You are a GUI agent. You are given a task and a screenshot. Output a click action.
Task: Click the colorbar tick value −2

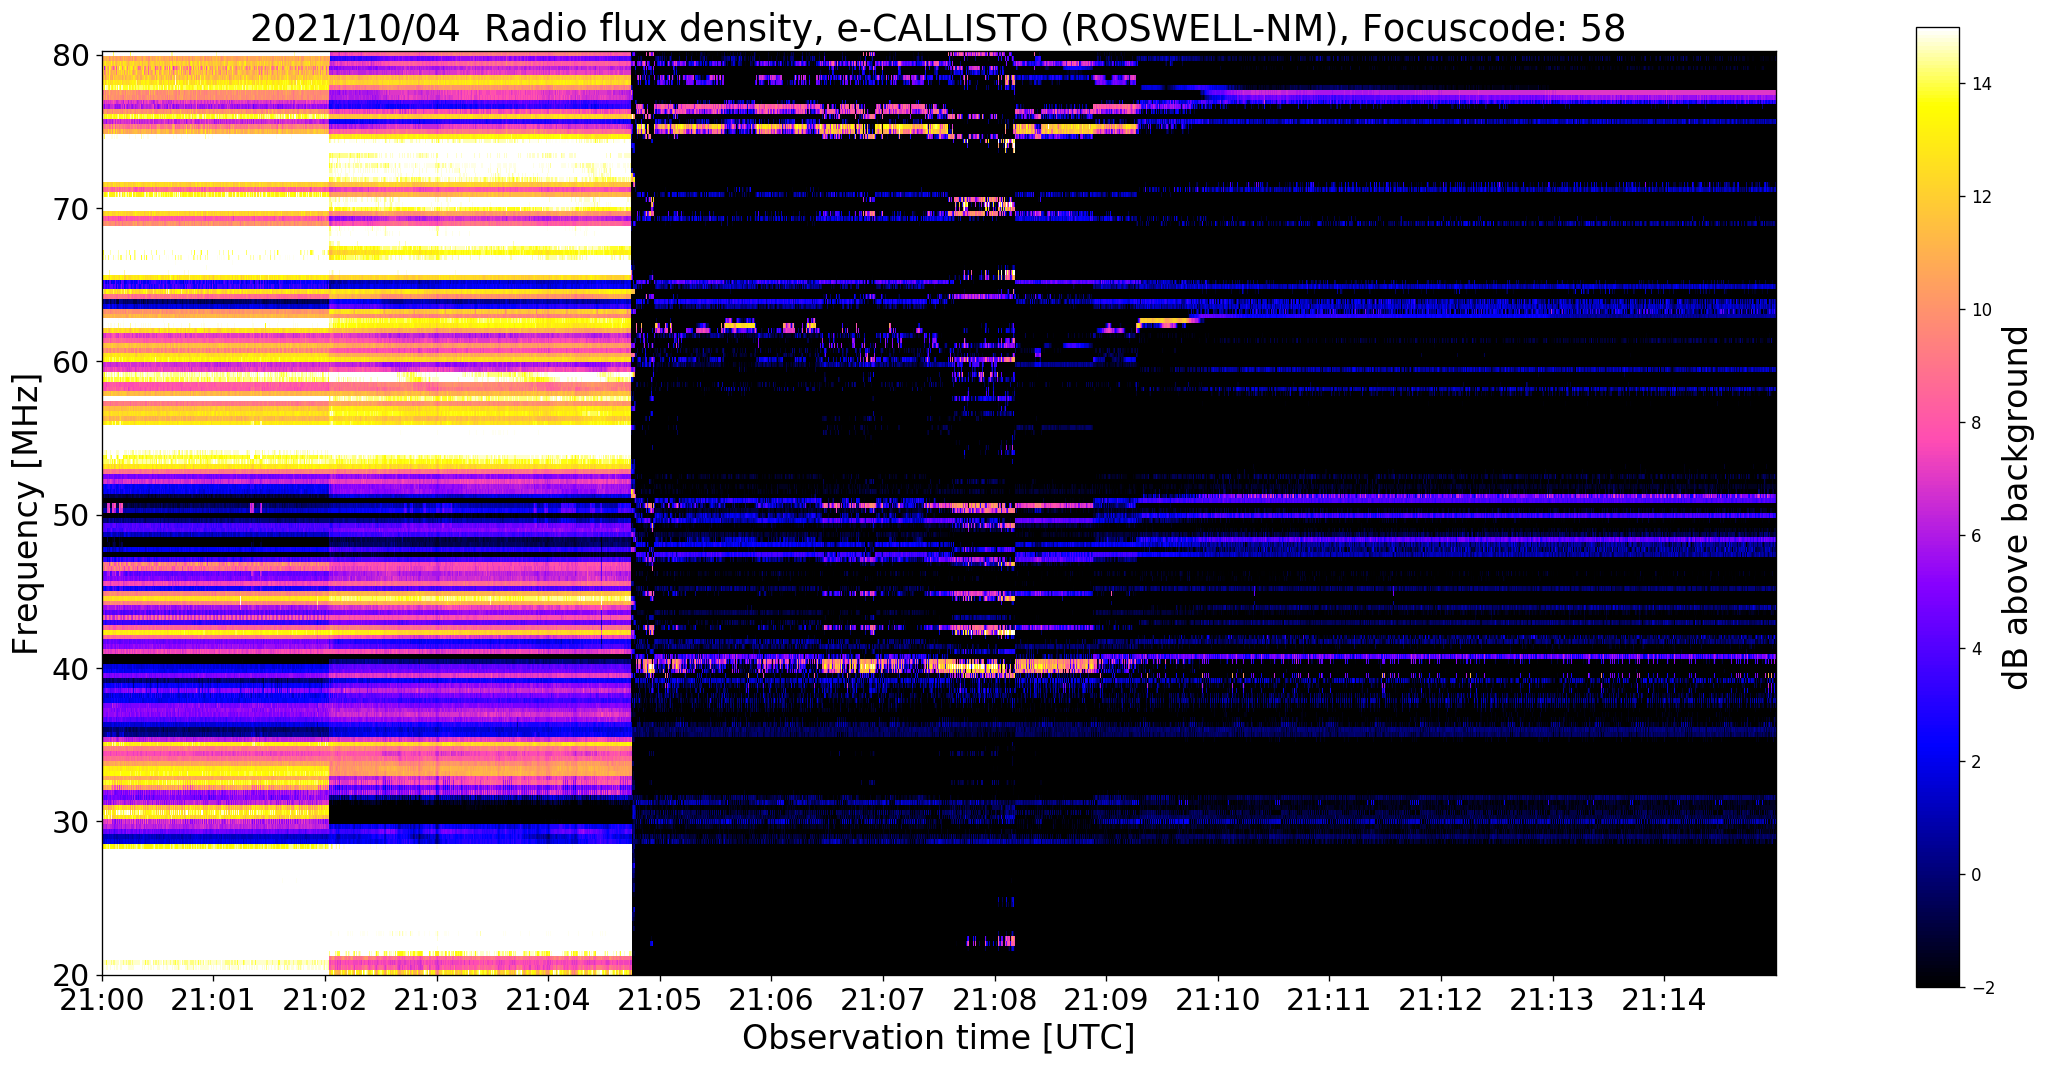[1981, 988]
